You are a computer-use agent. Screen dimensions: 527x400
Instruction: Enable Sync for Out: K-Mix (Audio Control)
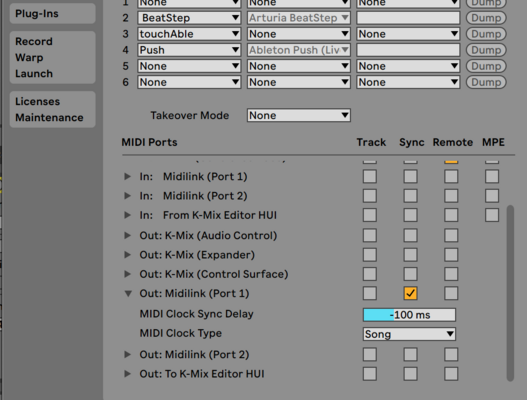click(x=410, y=235)
